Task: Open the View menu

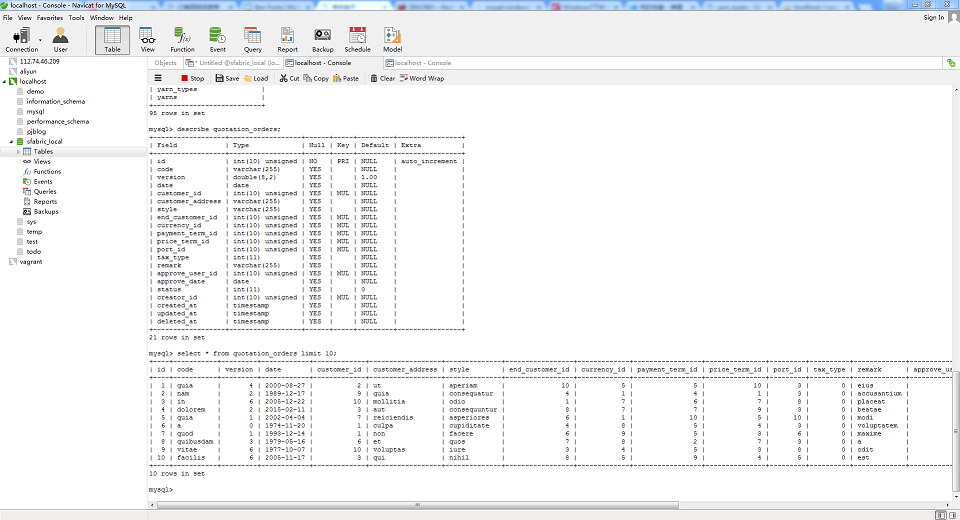Action: [x=24, y=18]
